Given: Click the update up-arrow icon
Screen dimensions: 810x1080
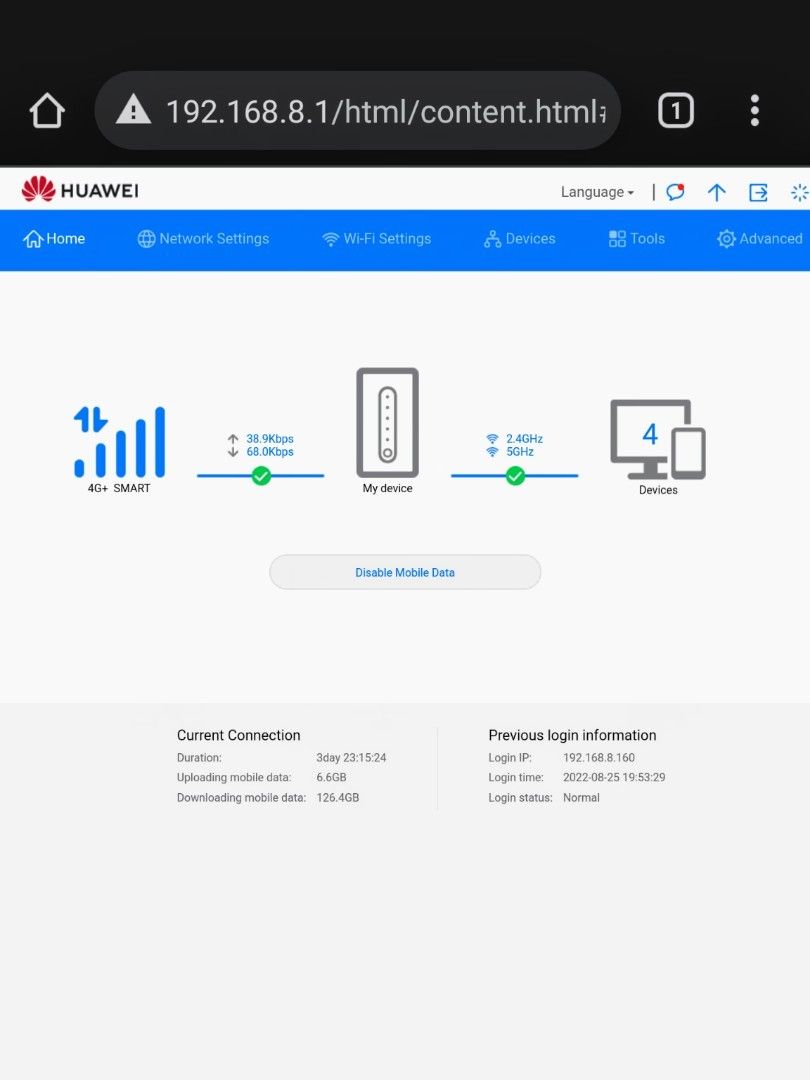Looking at the screenshot, I should [x=717, y=192].
